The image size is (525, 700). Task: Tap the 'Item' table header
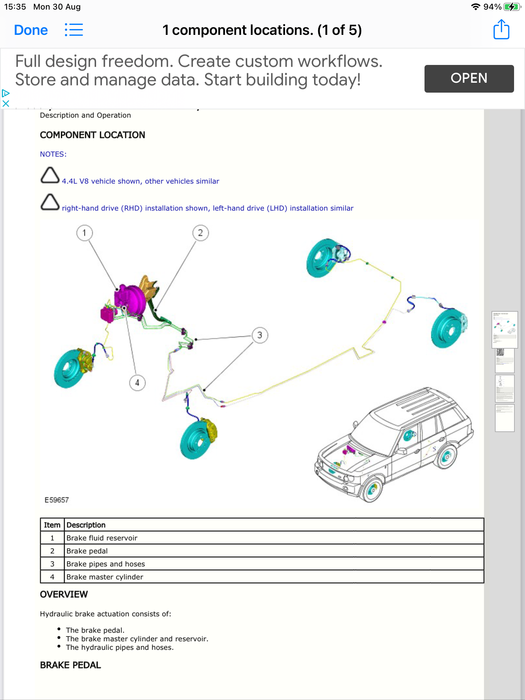[52, 525]
